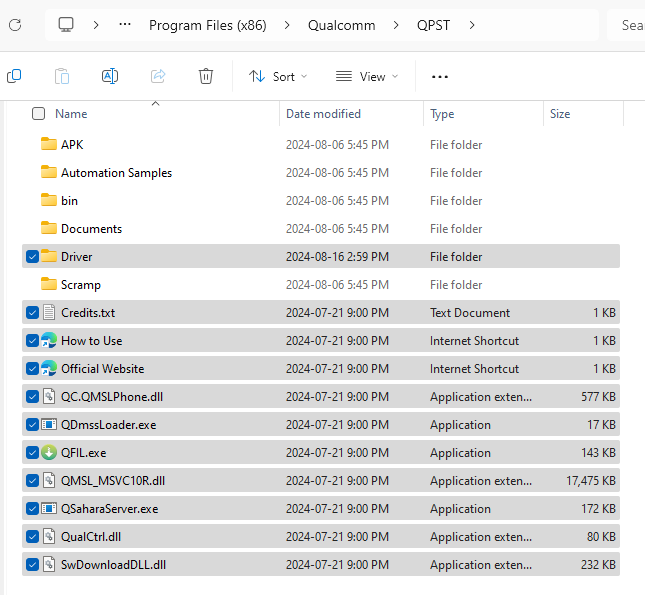Click the Scramp folder icon

click(49, 284)
